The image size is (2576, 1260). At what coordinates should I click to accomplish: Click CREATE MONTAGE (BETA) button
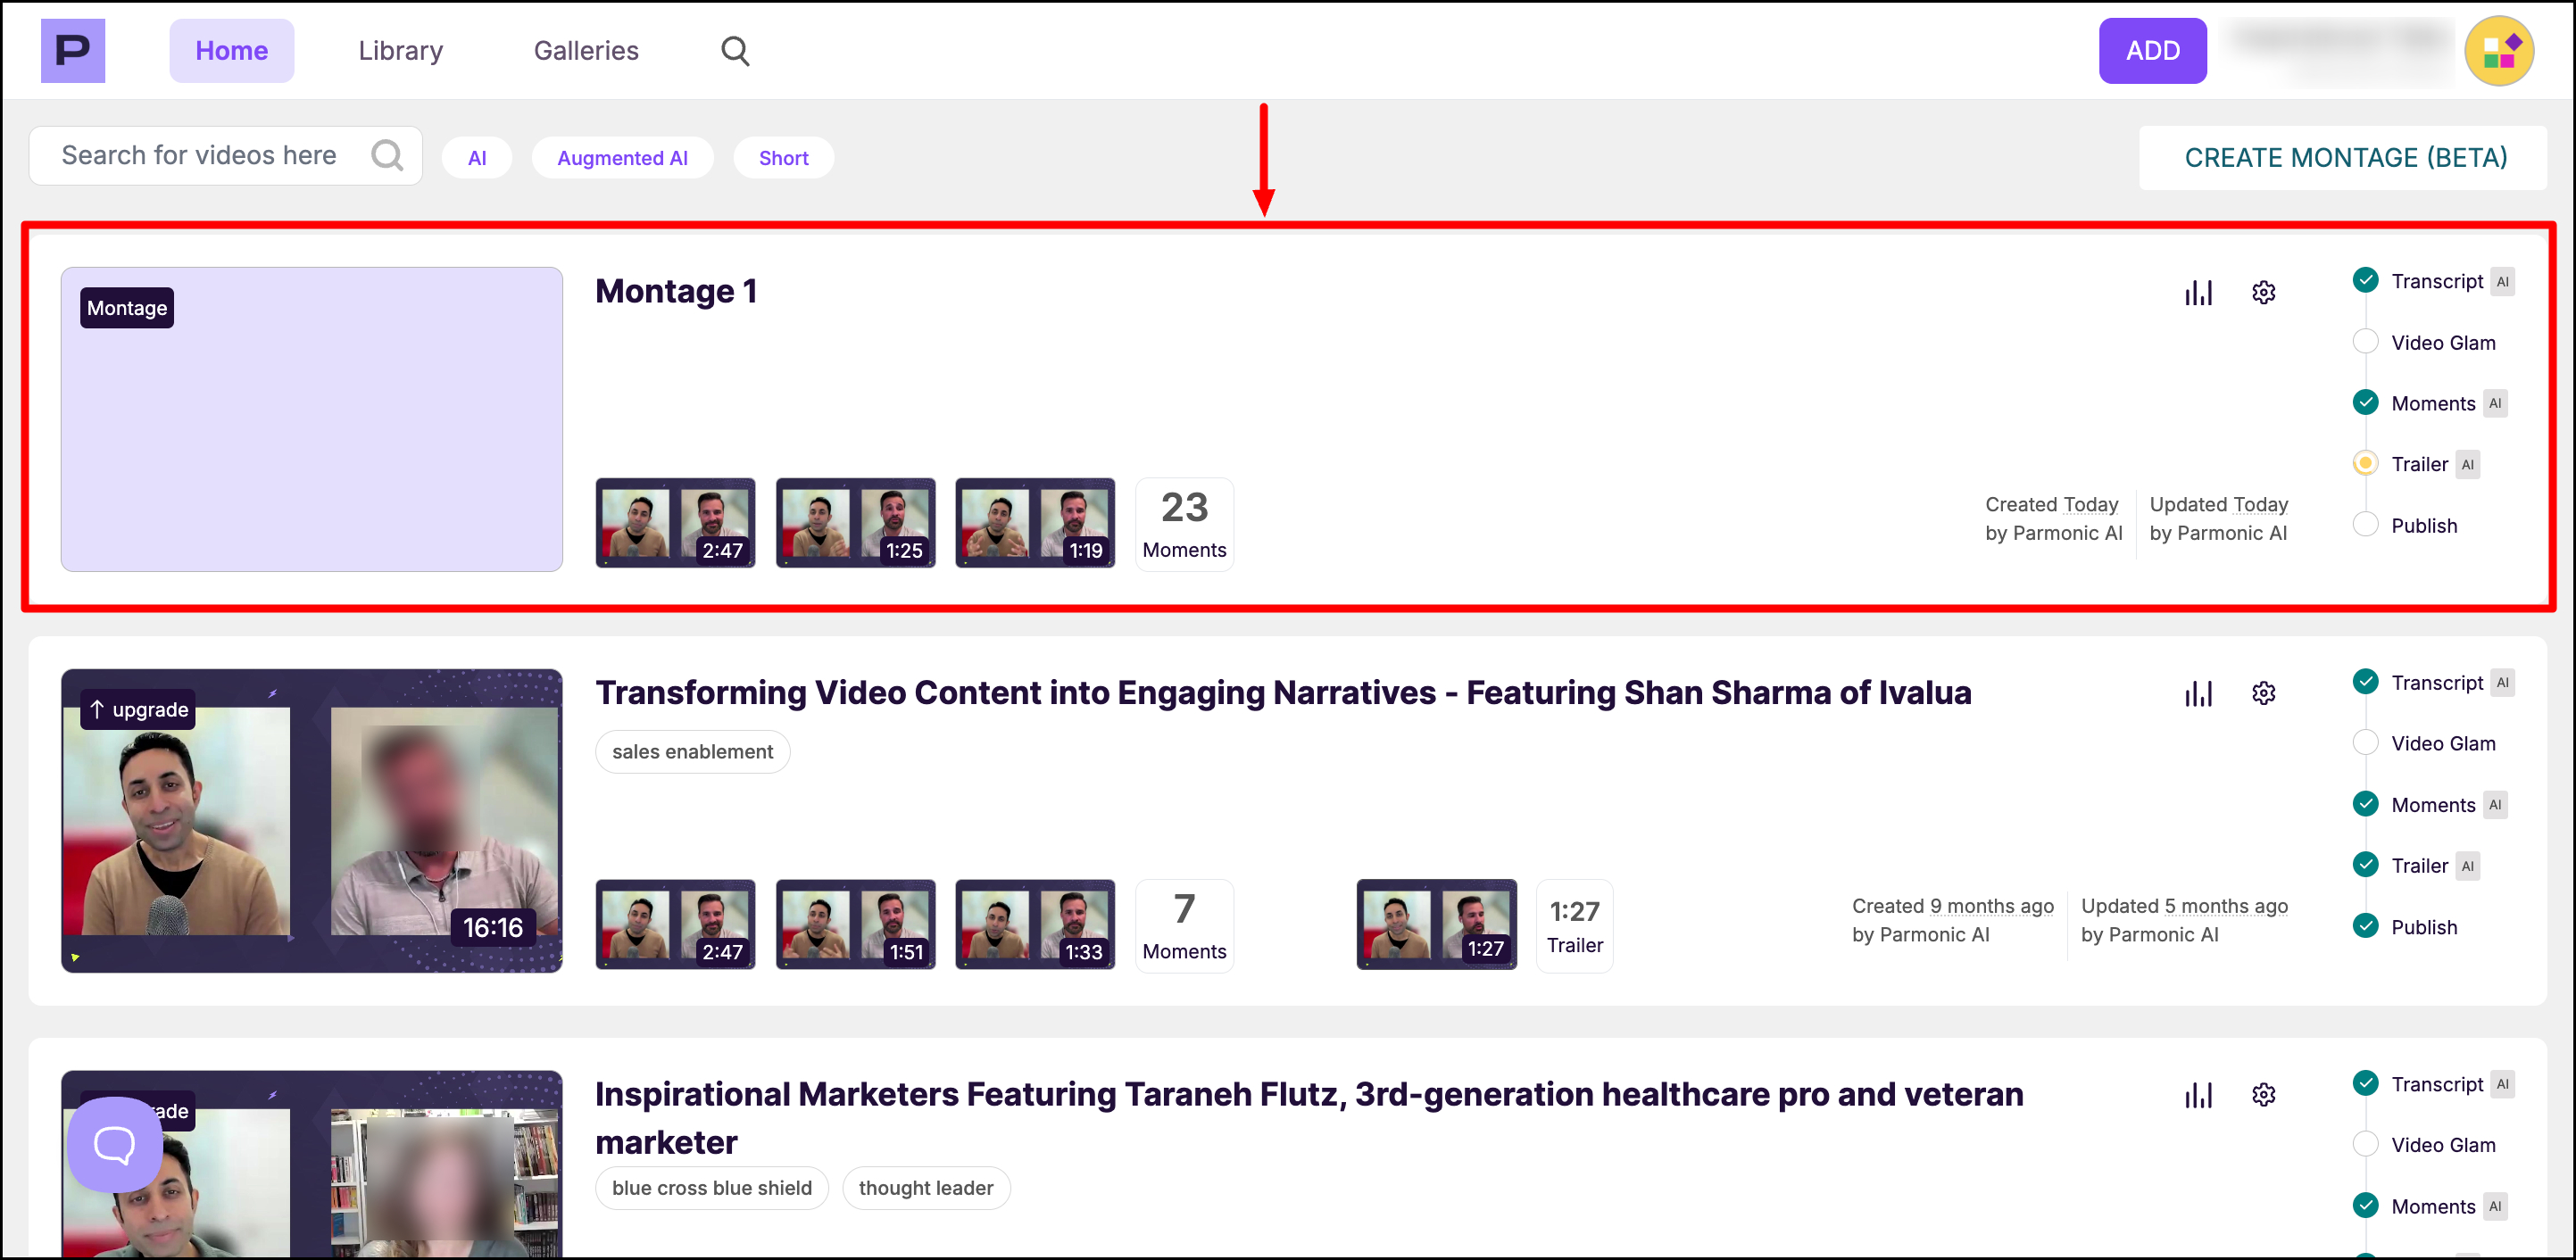(x=2344, y=158)
